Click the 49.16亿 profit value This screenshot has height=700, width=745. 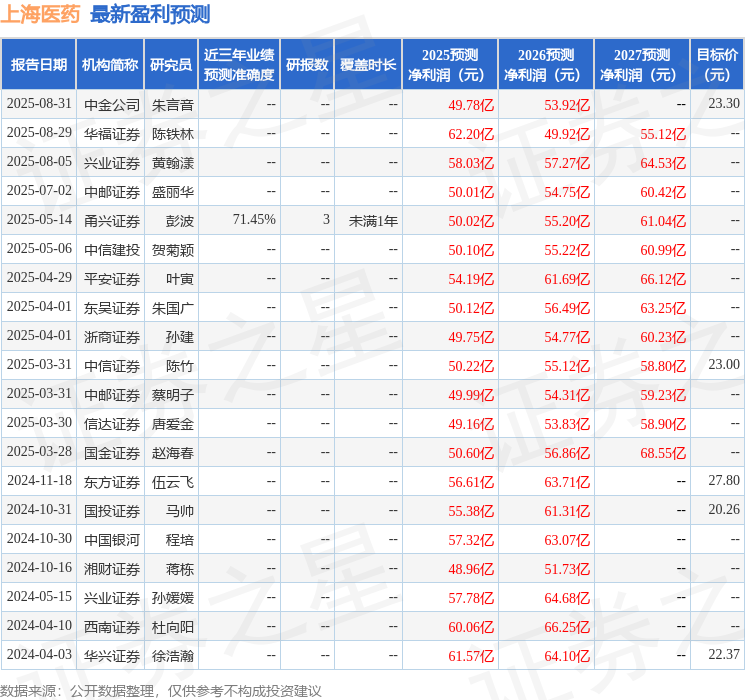[x=471, y=423]
